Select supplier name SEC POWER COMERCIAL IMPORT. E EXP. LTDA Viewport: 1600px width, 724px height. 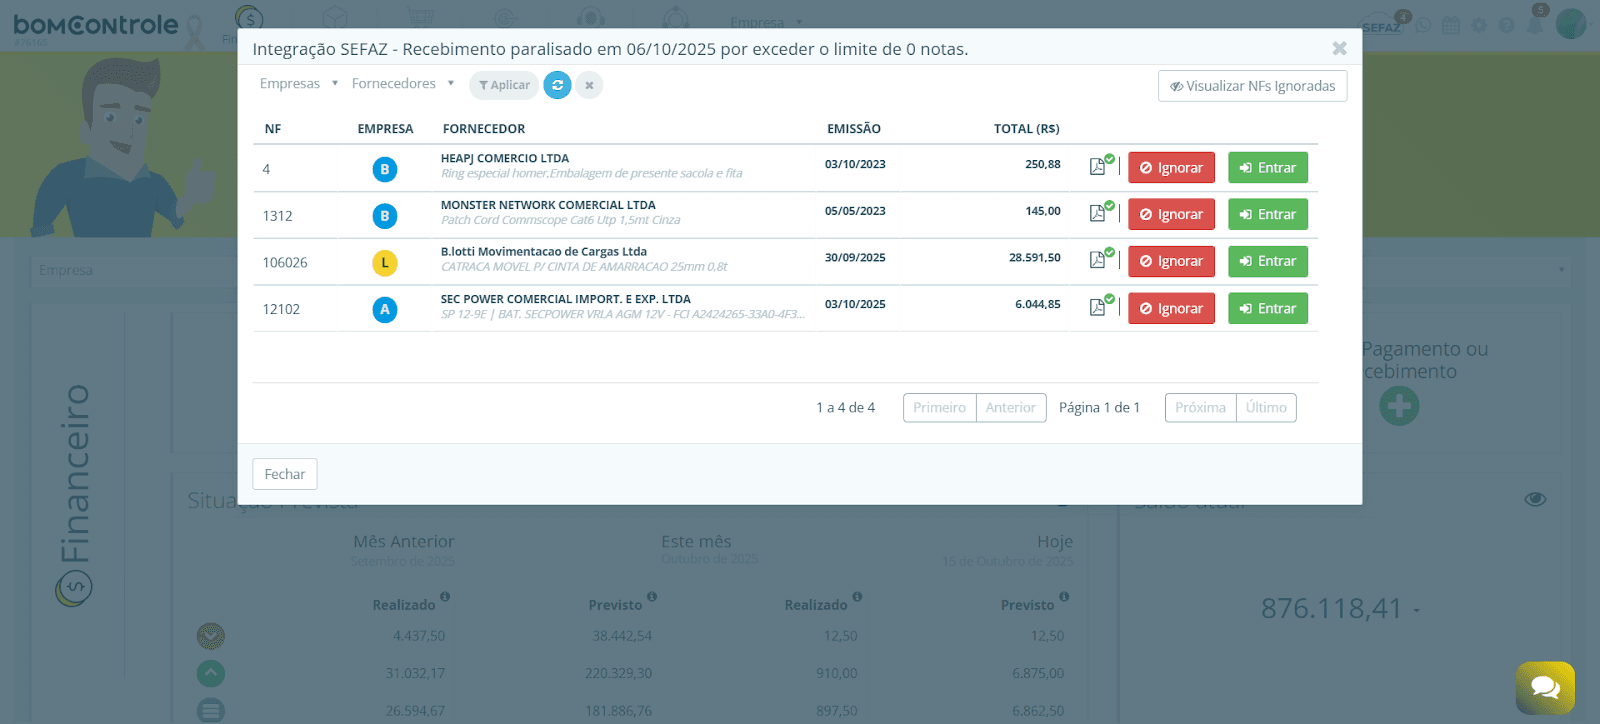pos(566,299)
